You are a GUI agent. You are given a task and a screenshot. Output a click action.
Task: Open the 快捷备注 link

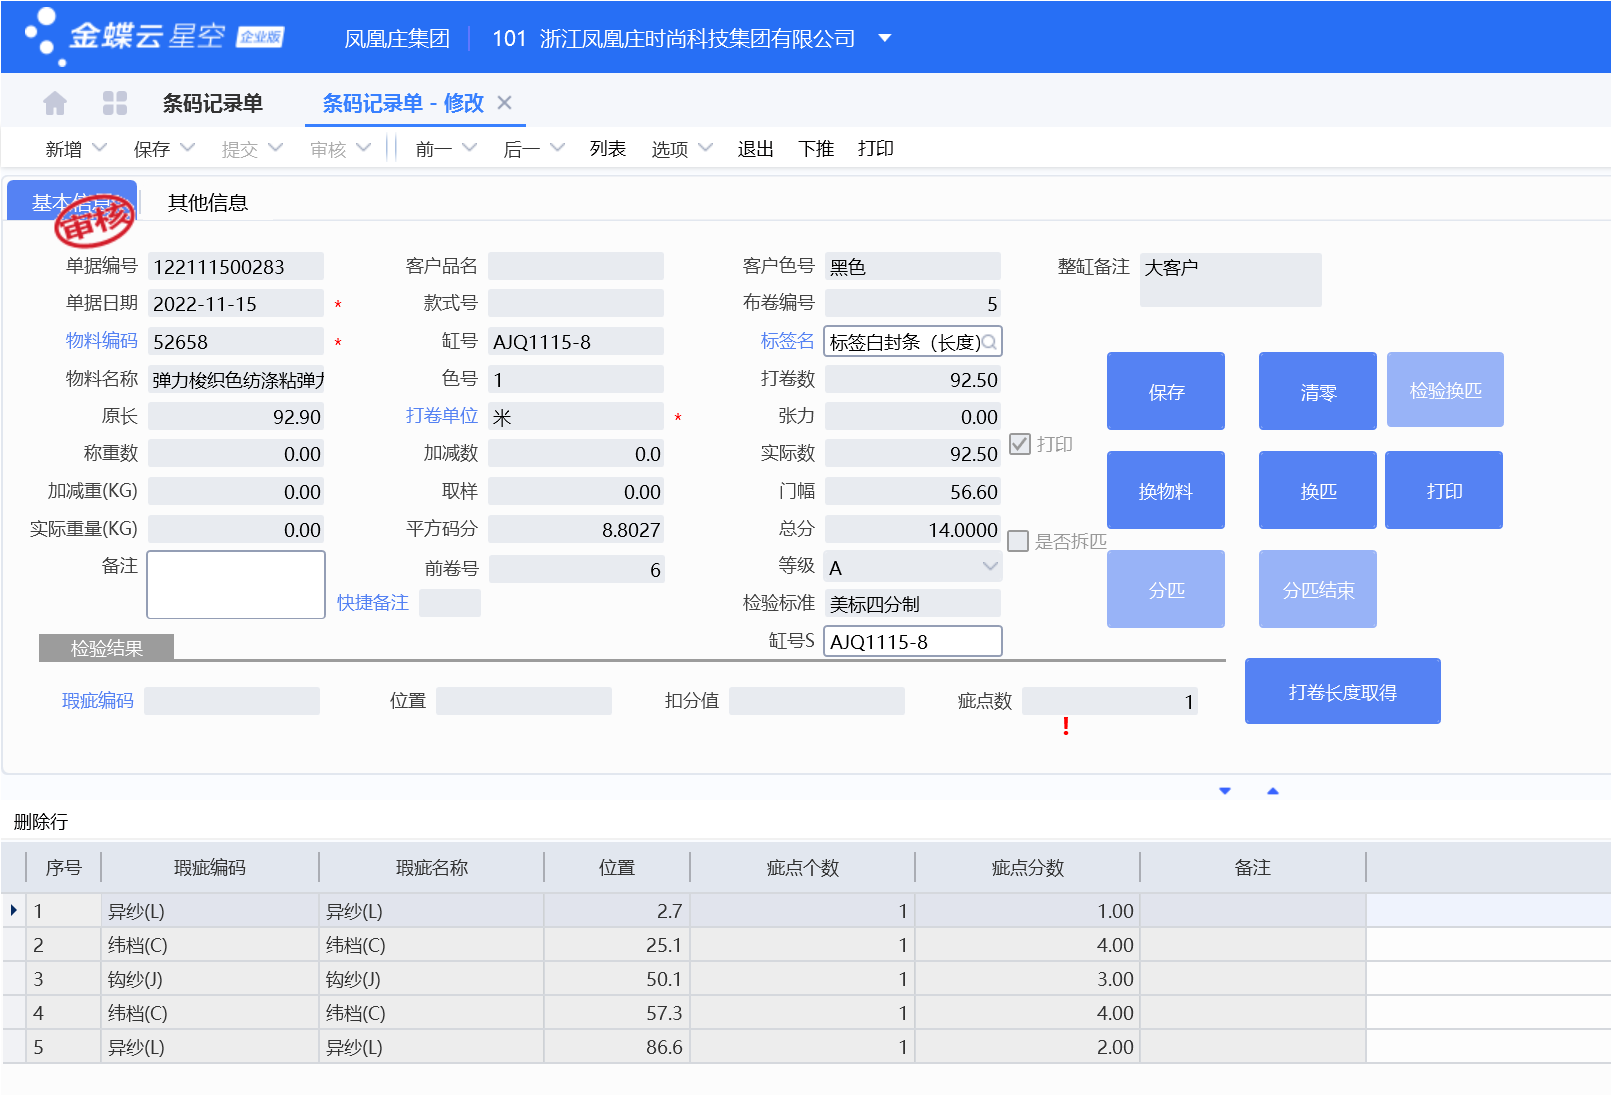(373, 602)
